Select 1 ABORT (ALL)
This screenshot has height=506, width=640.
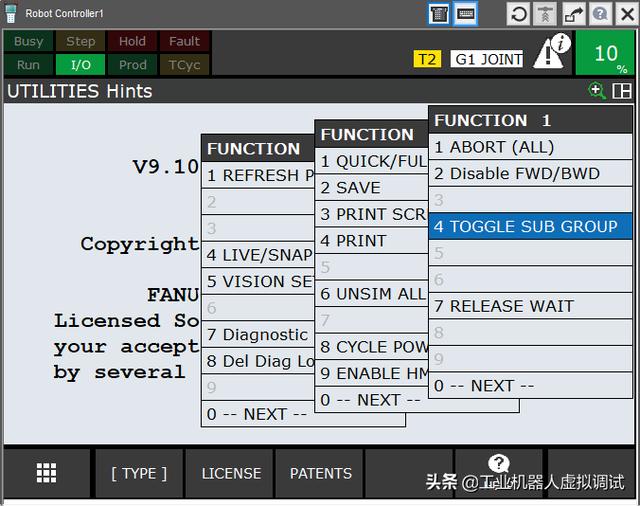(530, 147)
